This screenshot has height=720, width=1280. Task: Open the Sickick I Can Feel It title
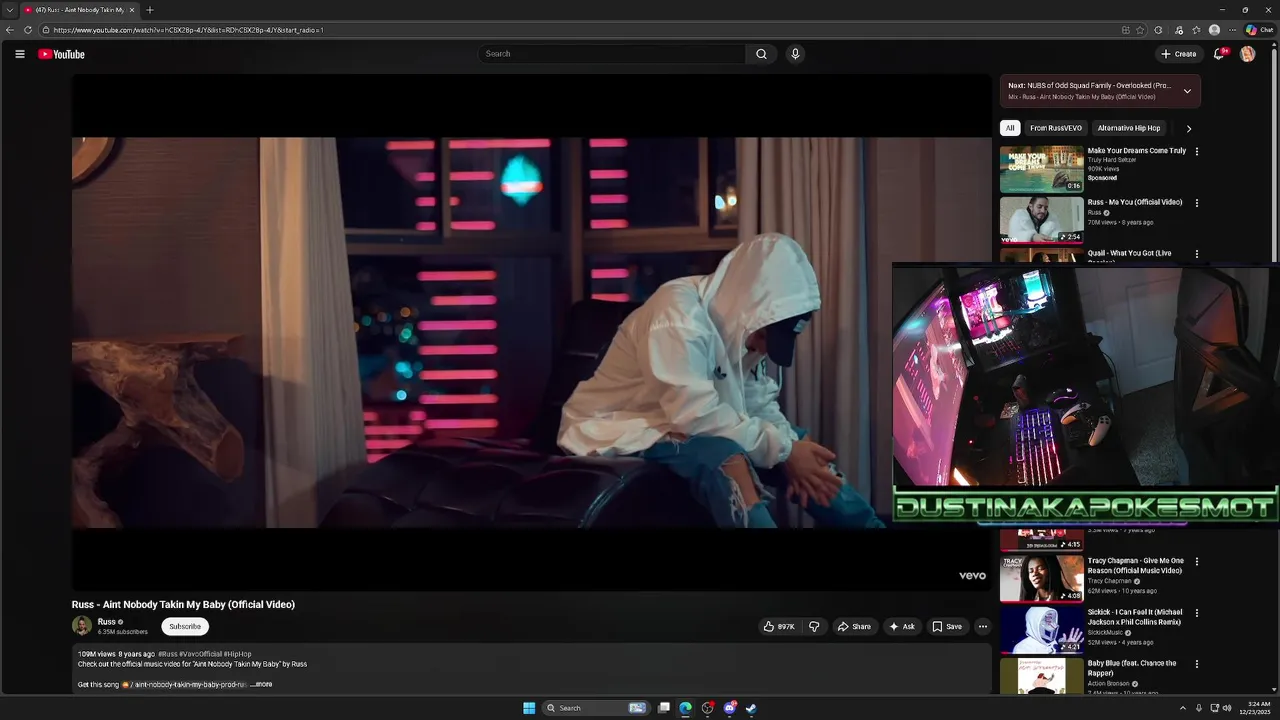[x=1135, y=617]
